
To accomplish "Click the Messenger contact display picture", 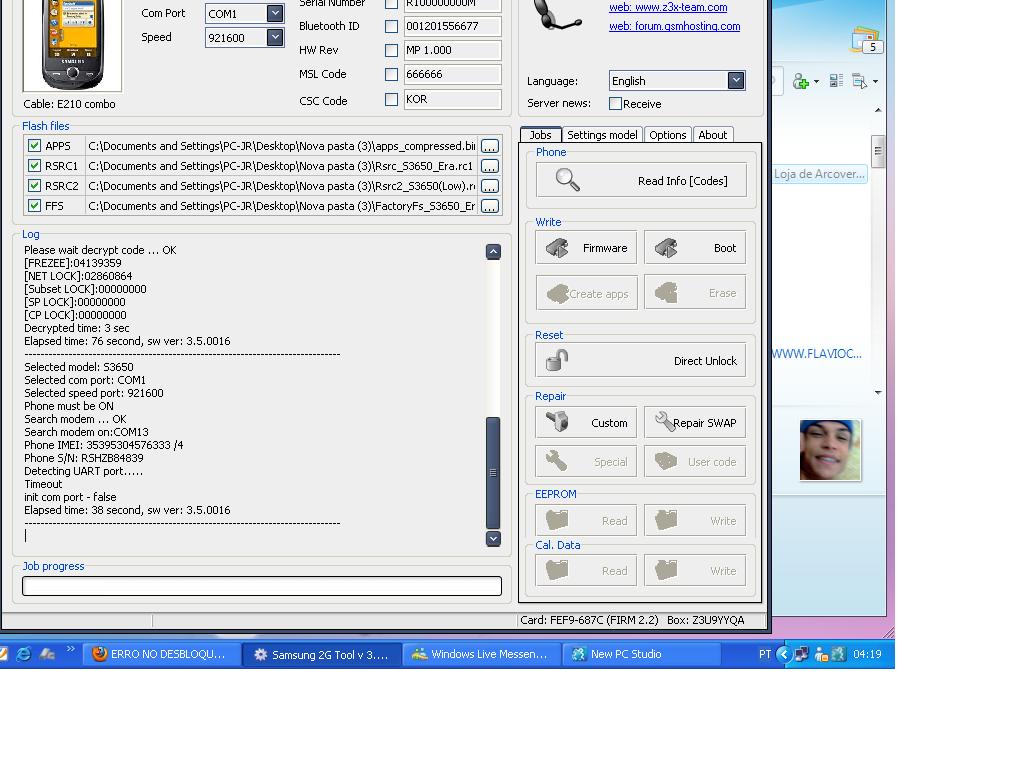I will (x=829, y=450).
